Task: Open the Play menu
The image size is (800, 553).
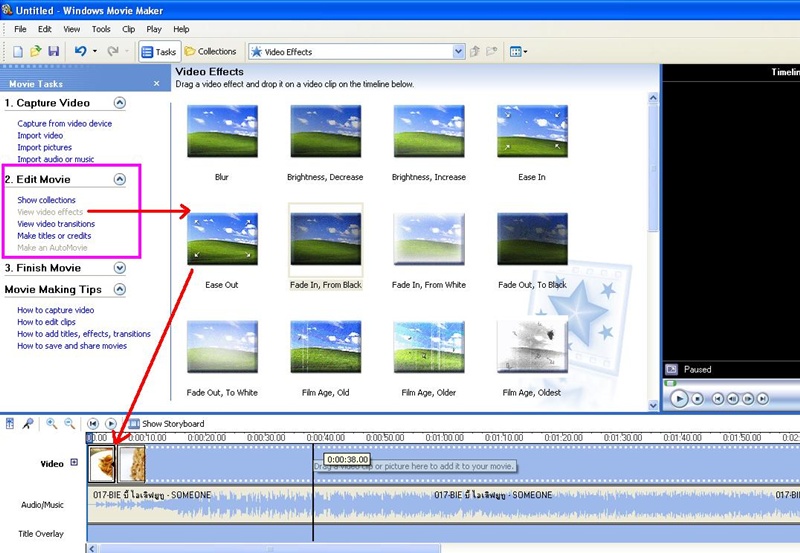Action: 154,29
